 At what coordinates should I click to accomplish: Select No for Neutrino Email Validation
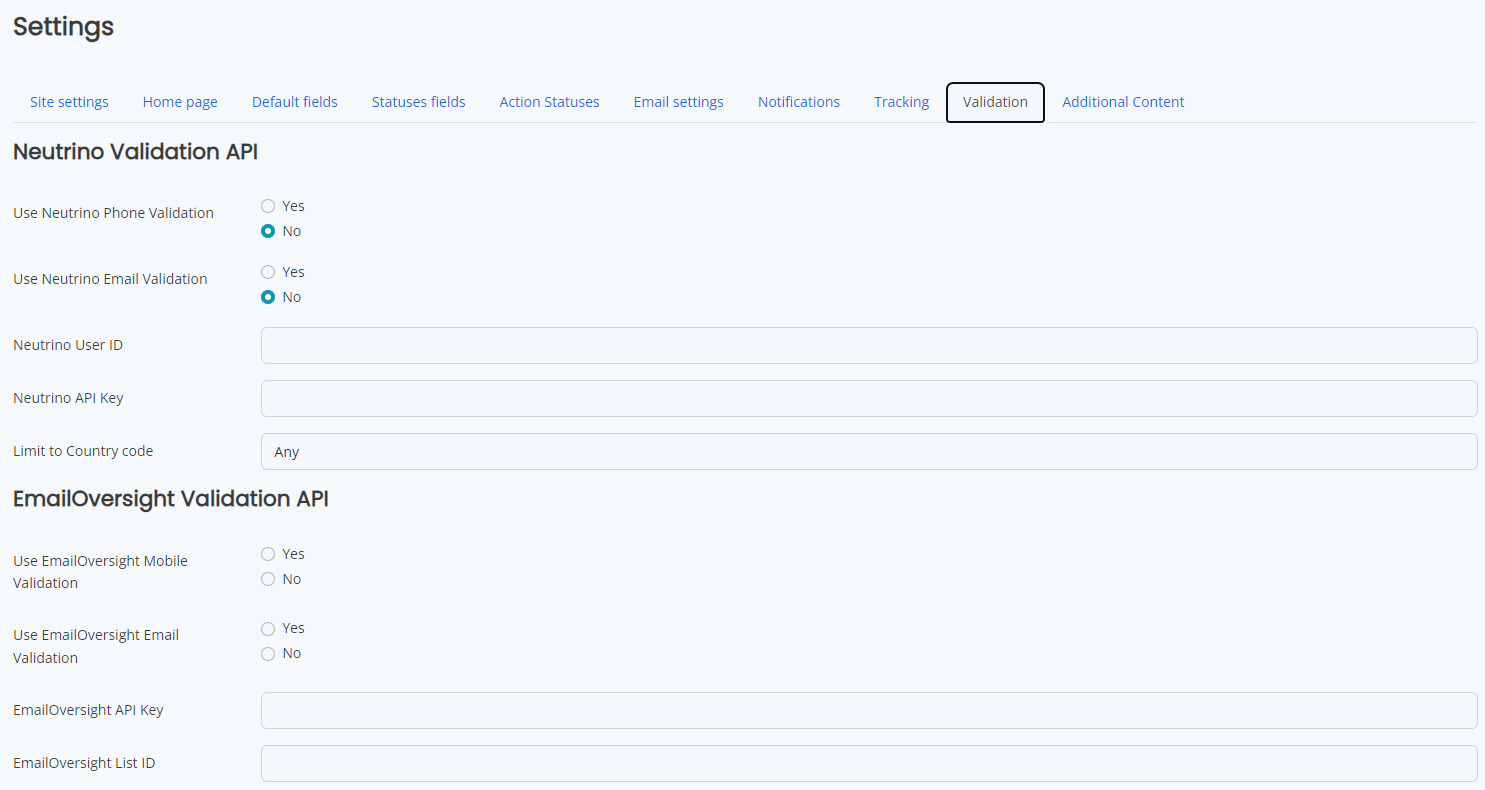pos(268,297)
